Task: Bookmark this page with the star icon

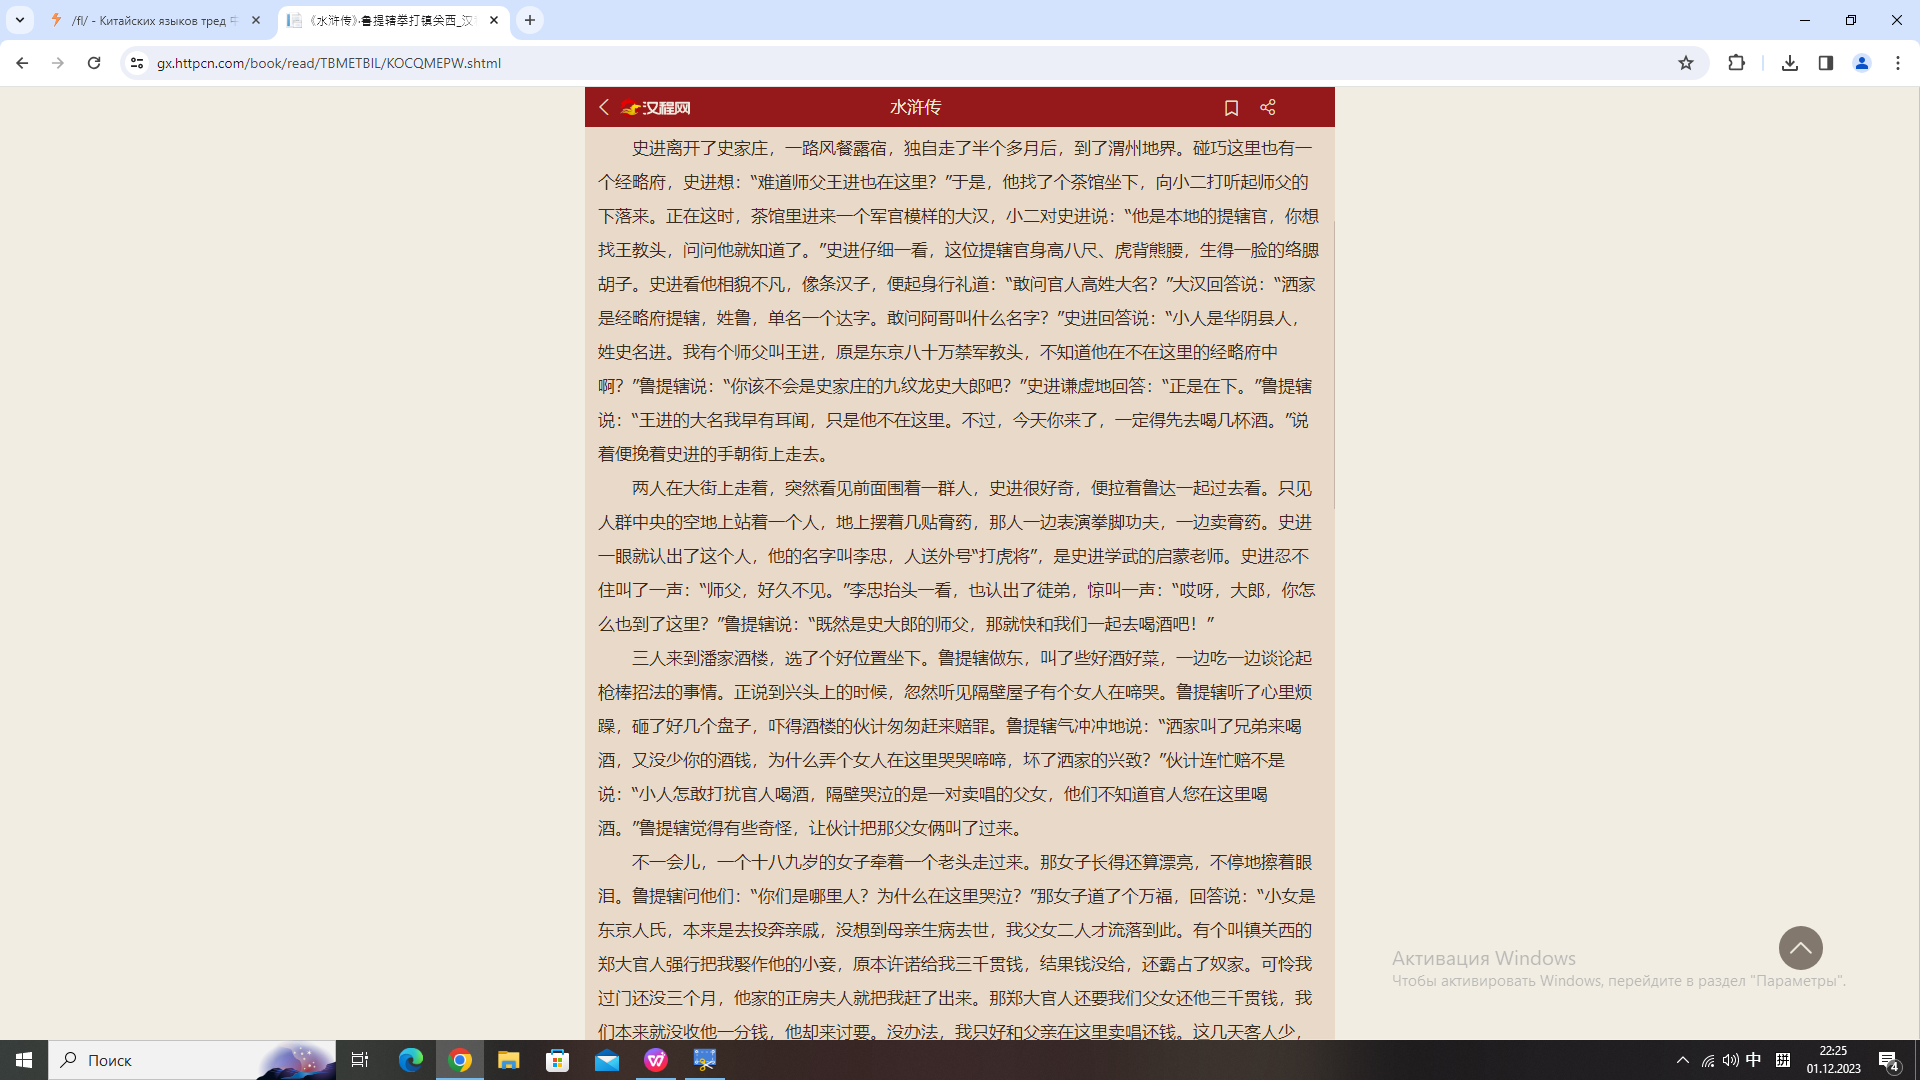Action: tap(1686, 63)
